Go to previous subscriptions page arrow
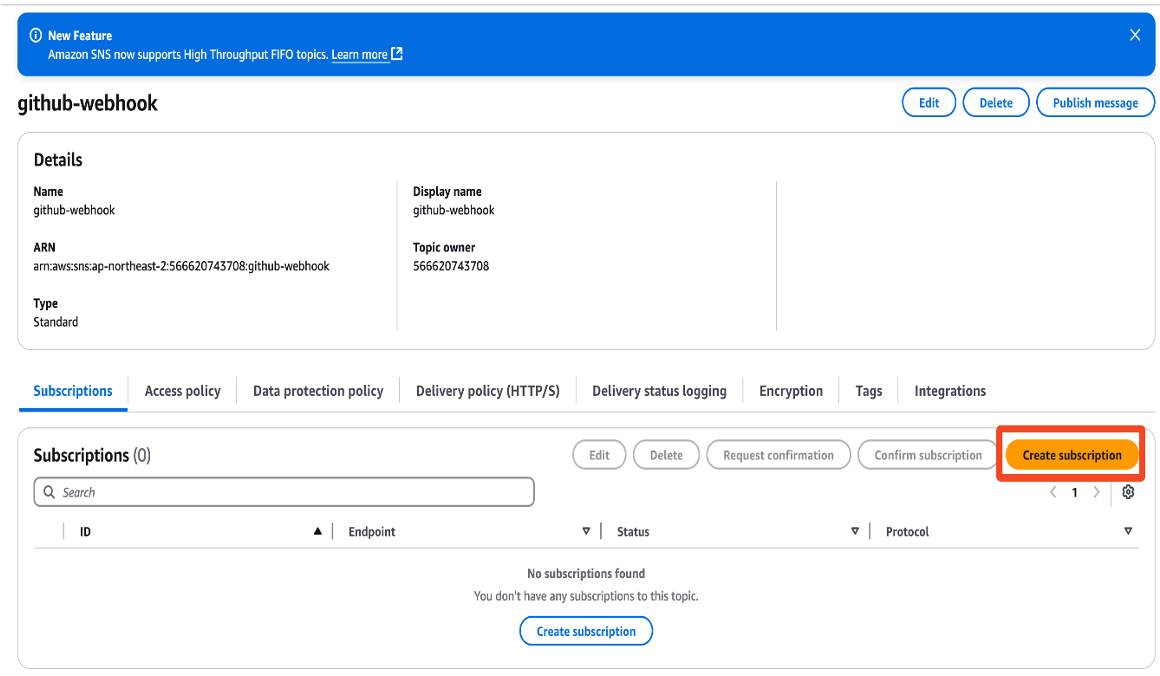Screen dimensions: 1160x676 [1053, 492]
